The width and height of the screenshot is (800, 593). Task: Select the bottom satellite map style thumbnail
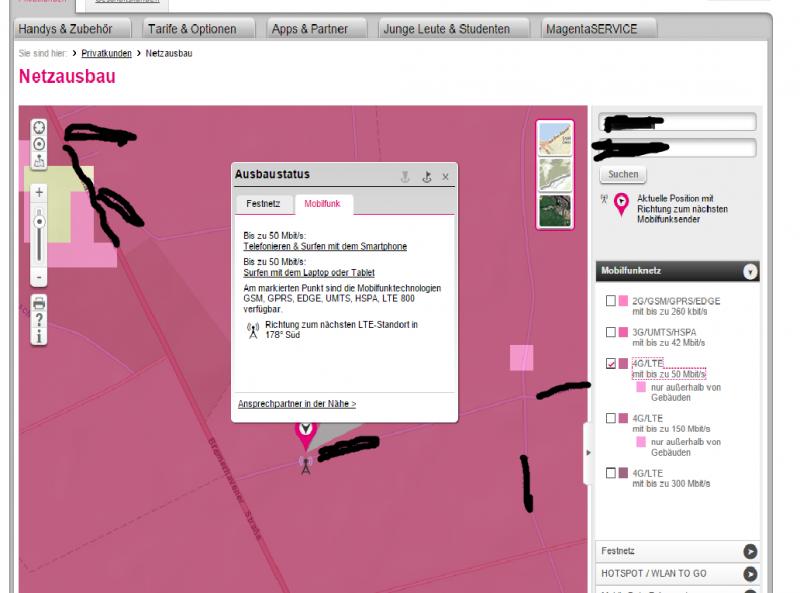point(555,210)
